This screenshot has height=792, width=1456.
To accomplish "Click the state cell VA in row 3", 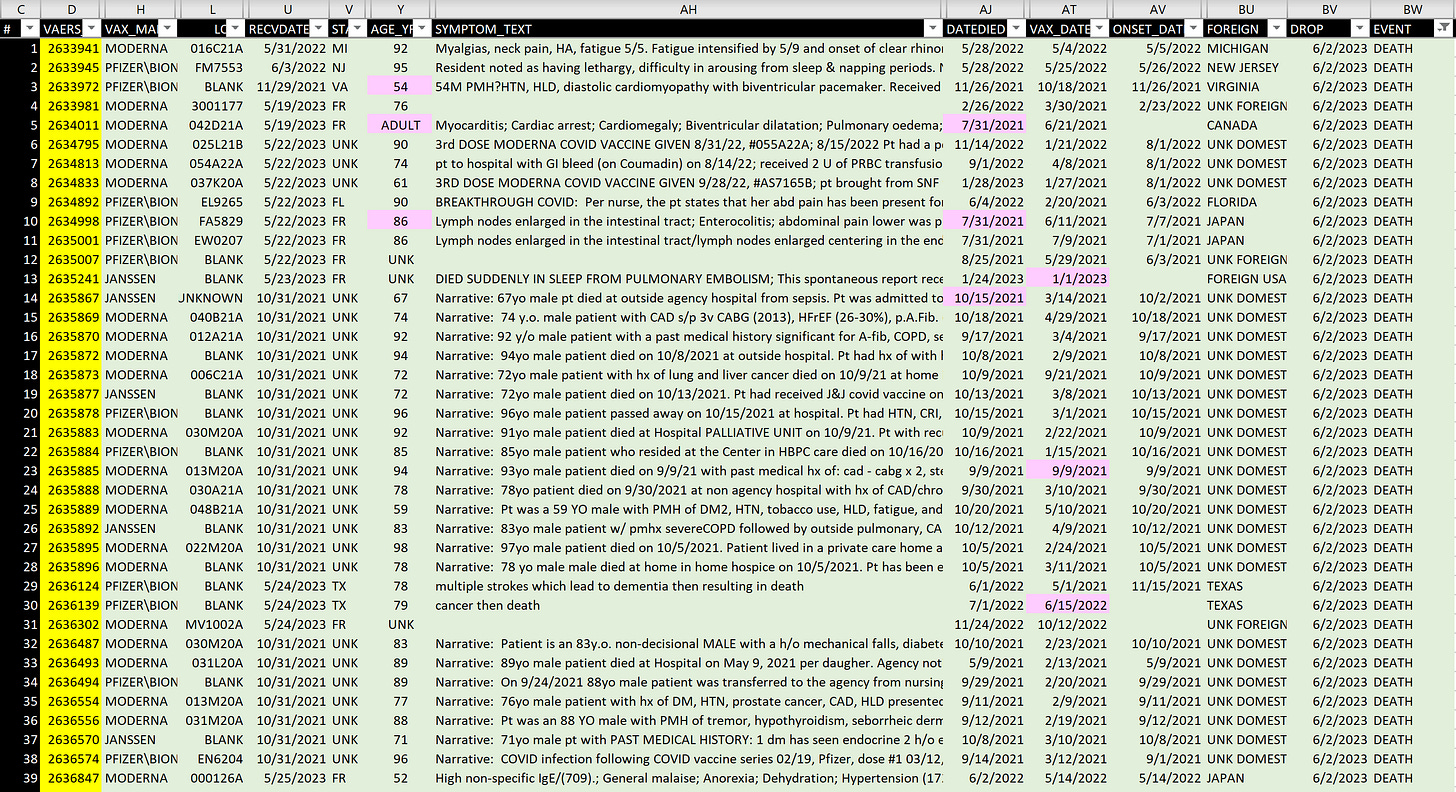I will (349, 87).
